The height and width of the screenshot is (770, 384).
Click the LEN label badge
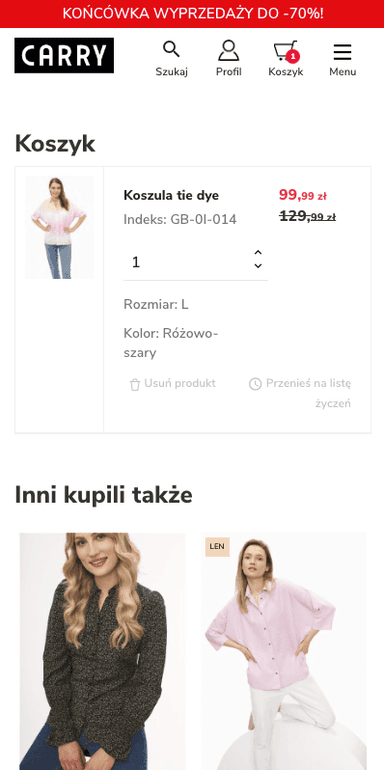click(x=217, y=547)
